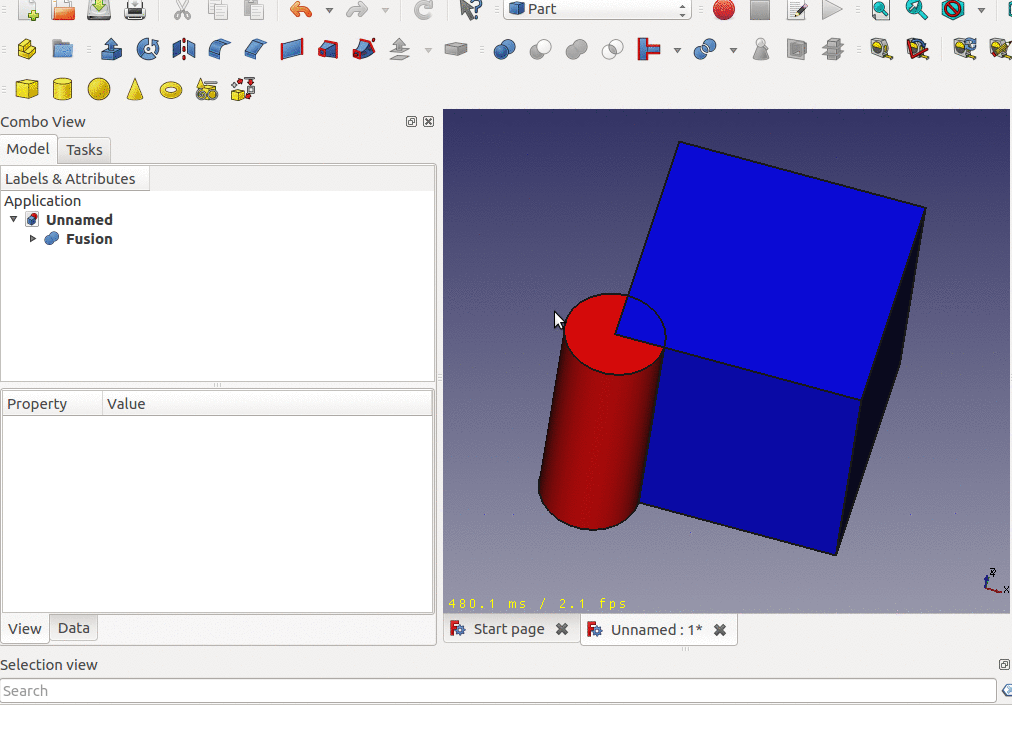Open the undo history dropdown arrow
This screenshot has height=730, width=1012.
tap(329, 11)
